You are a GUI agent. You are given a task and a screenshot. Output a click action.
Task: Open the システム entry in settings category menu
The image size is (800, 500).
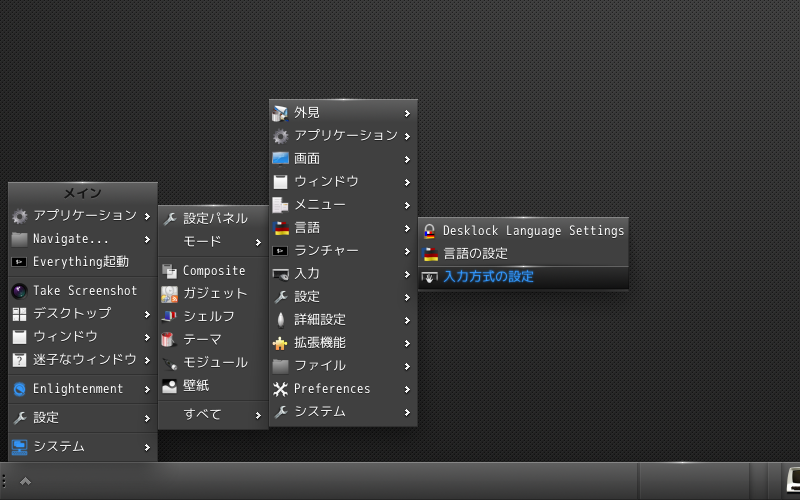click(343, 412)
